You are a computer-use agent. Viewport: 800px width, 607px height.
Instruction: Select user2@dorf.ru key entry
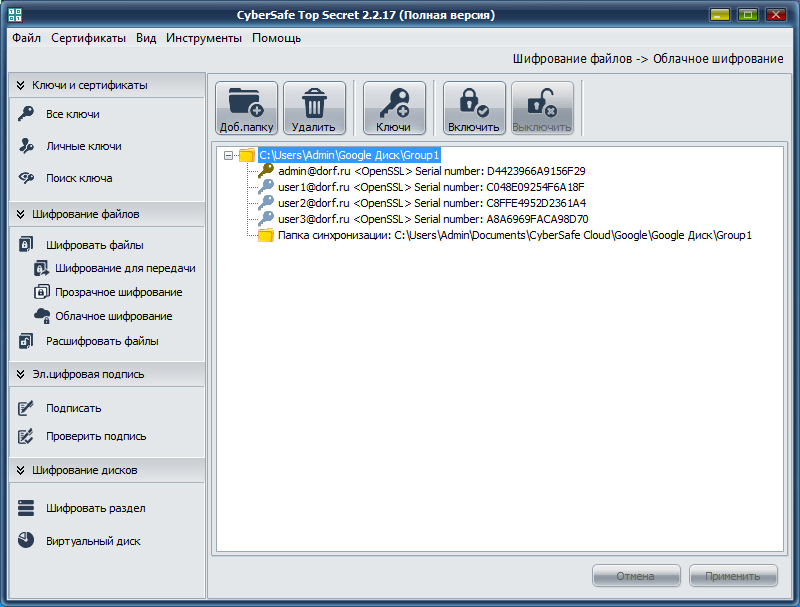coord(432,203)
